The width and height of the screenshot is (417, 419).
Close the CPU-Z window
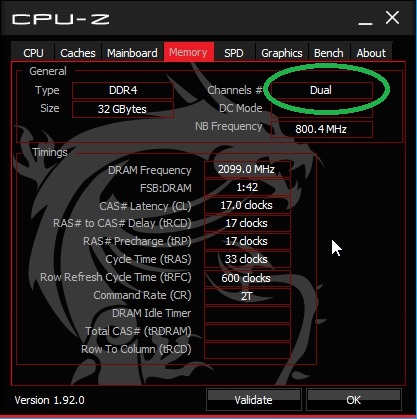coord(392,18)
